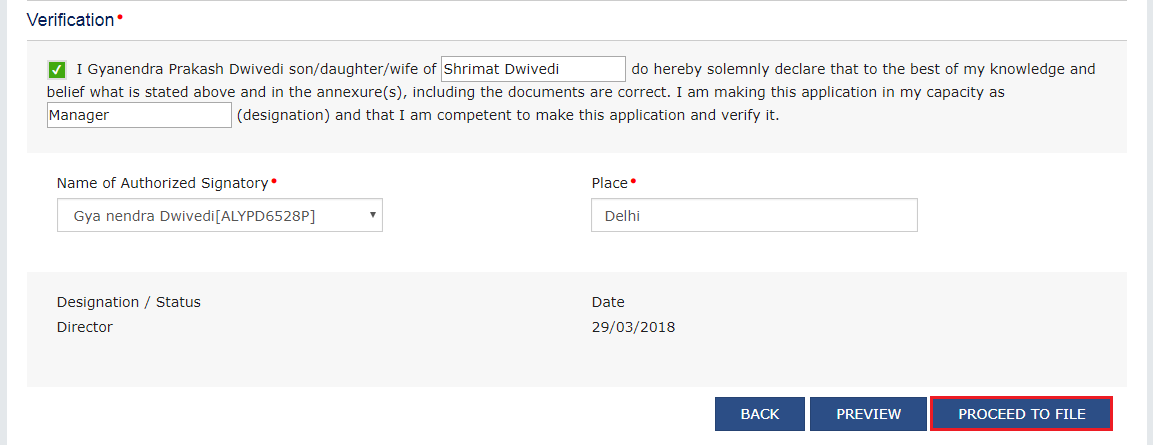Click the Director status value

(x=85, y=327)
